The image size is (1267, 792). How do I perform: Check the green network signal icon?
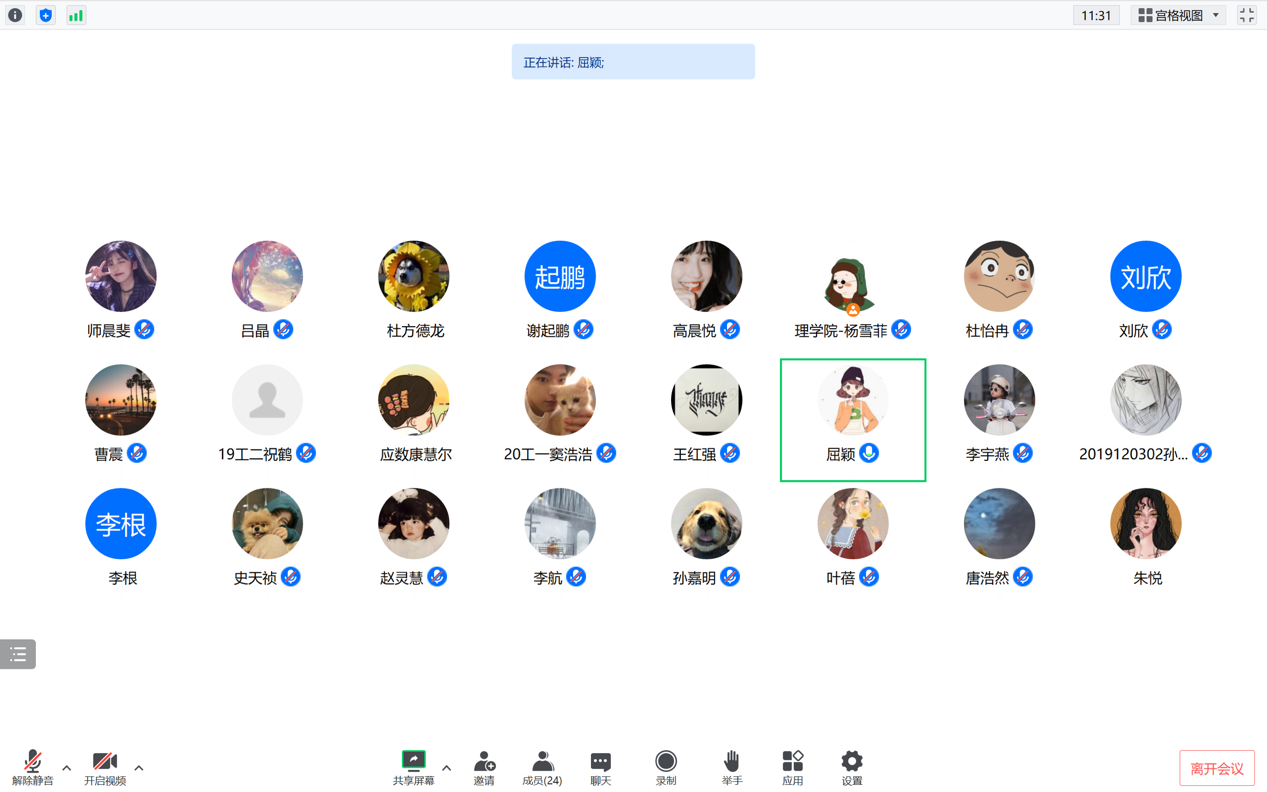point(76,15)
